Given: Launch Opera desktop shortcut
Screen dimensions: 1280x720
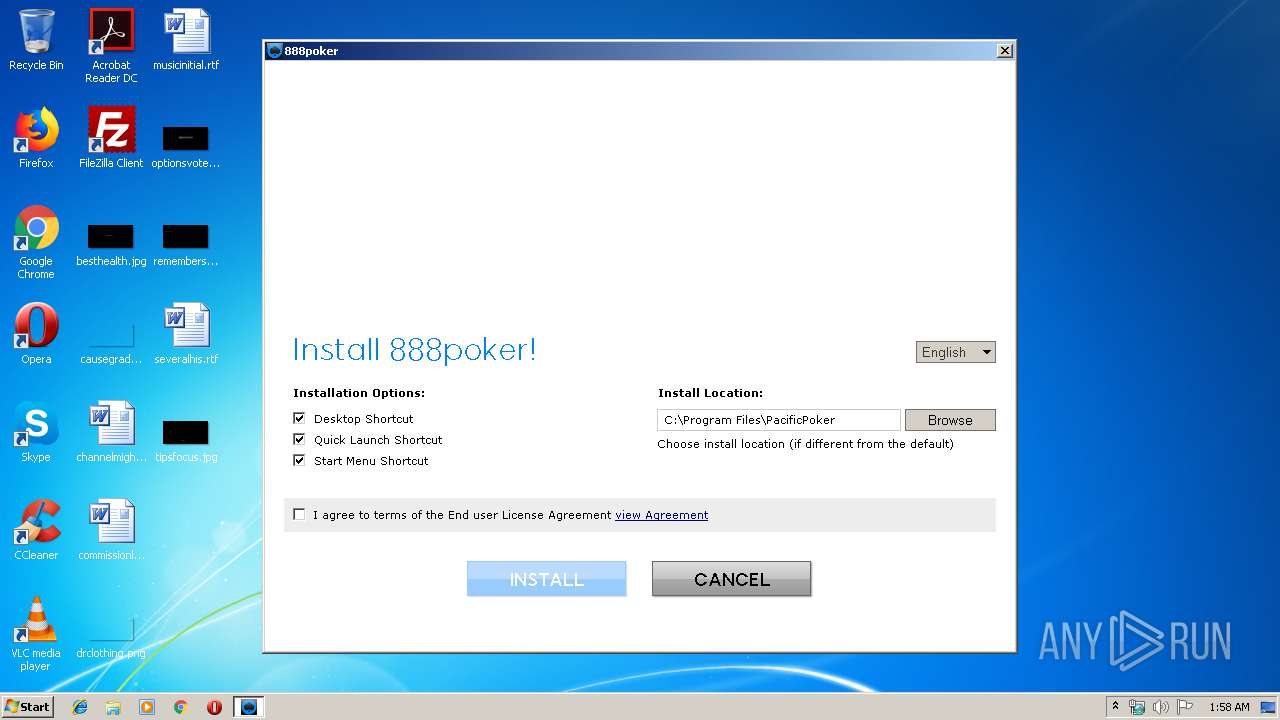Looking at the screenshot, I should 36,334.
